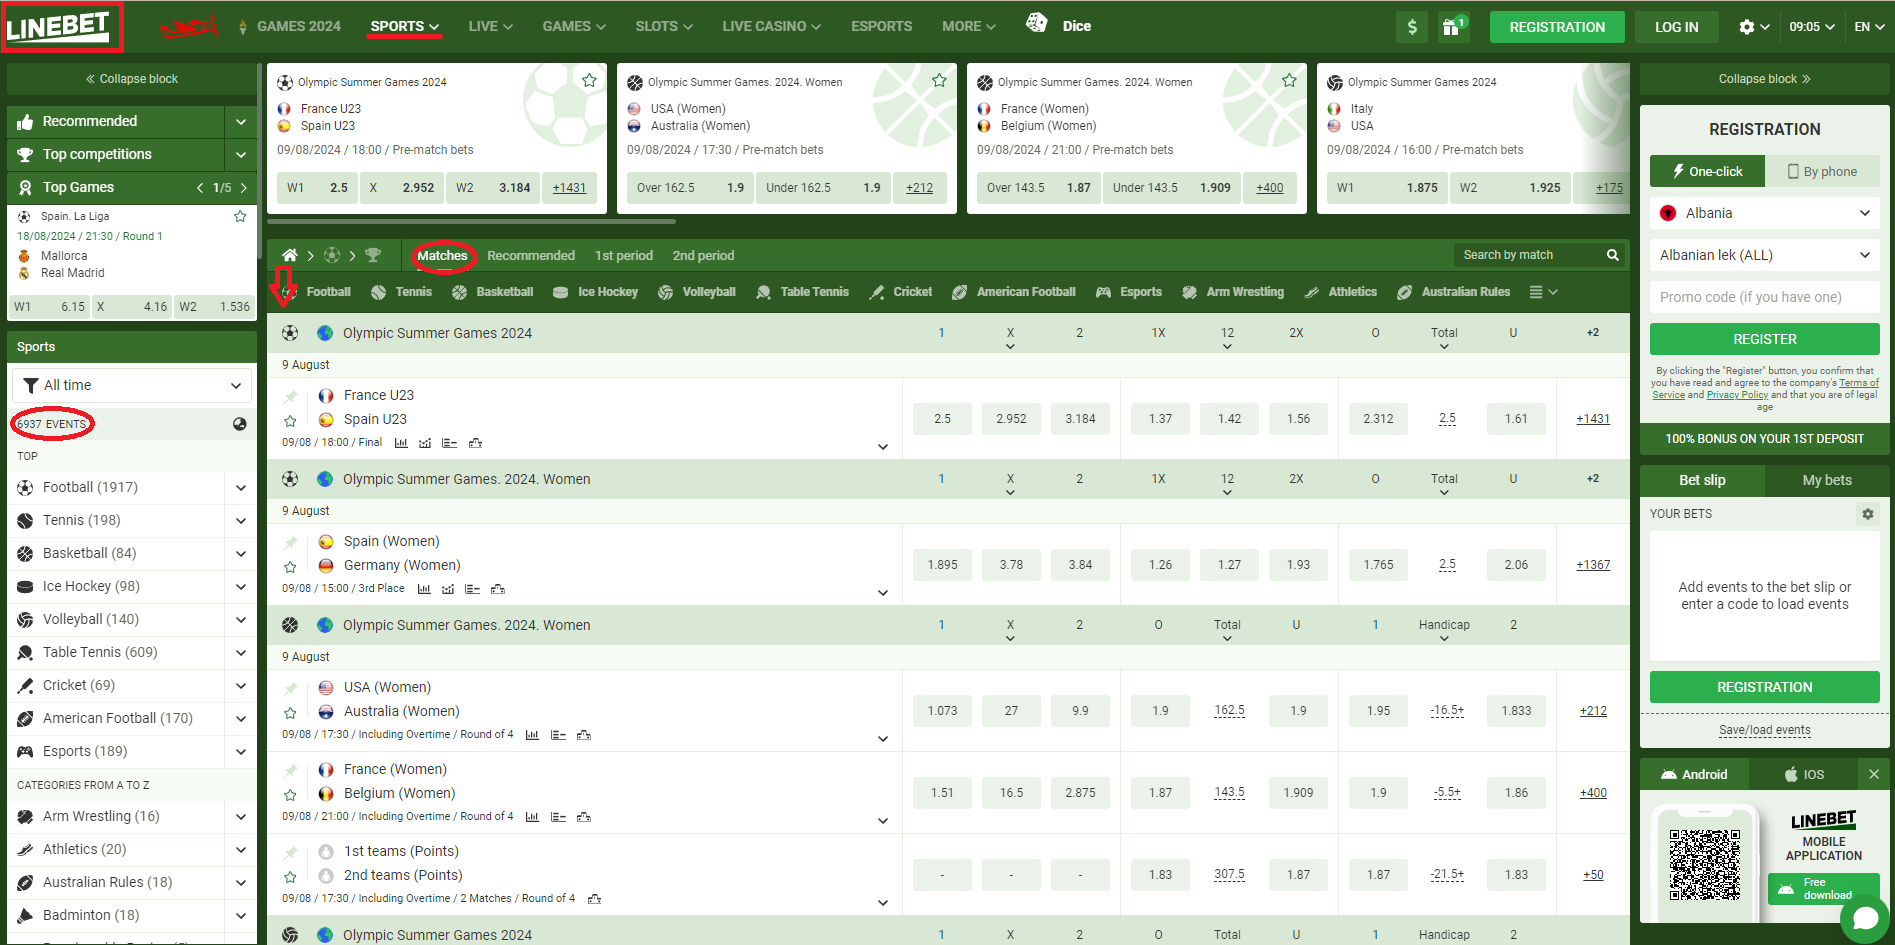Click the green REGISTER button
1895x945 pixels.
pyautogui.click(x=1764, y=339)
